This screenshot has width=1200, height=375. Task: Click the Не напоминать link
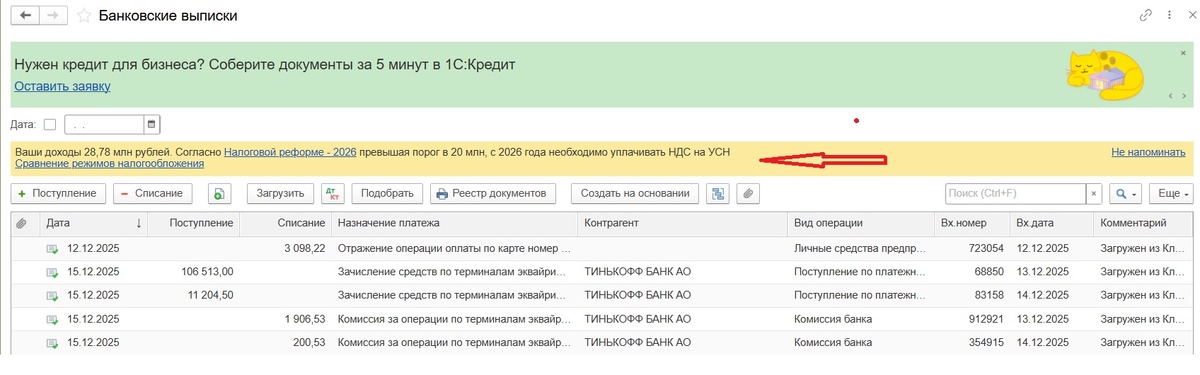[1148, 152]
